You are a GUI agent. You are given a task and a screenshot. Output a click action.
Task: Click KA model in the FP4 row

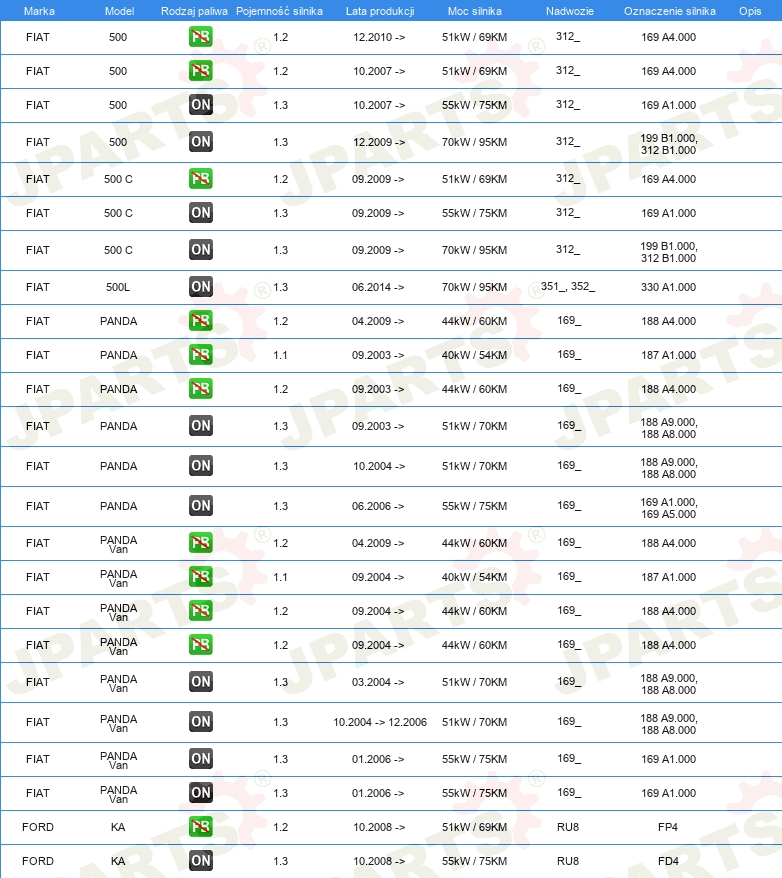(x=118, y=827)
